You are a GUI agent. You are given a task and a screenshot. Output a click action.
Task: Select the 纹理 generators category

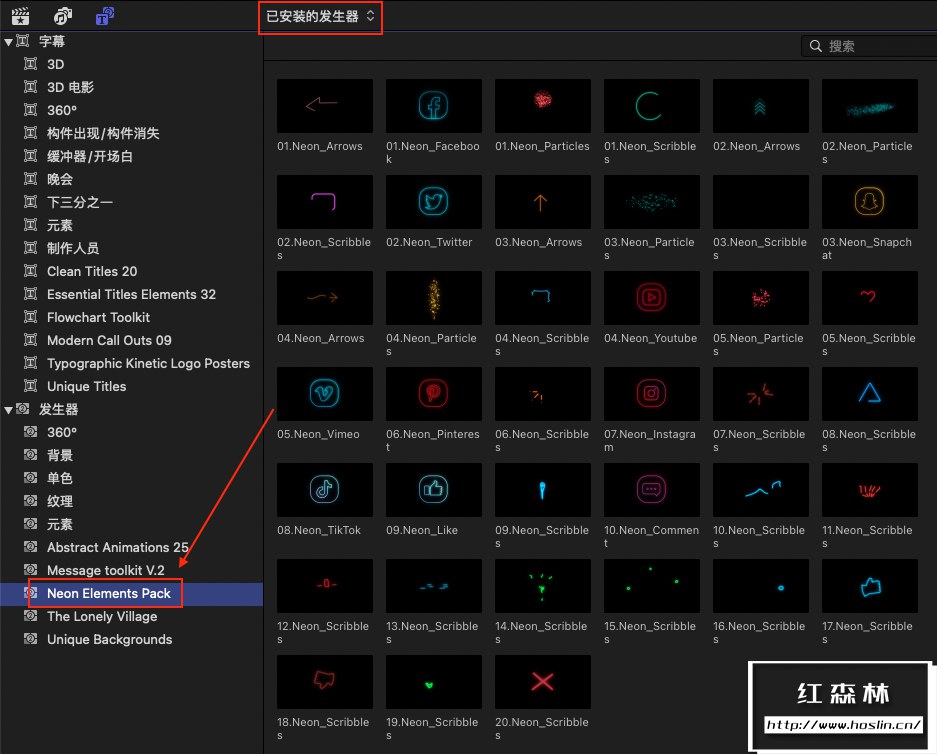pyautogui.click(x=131, y=501)
